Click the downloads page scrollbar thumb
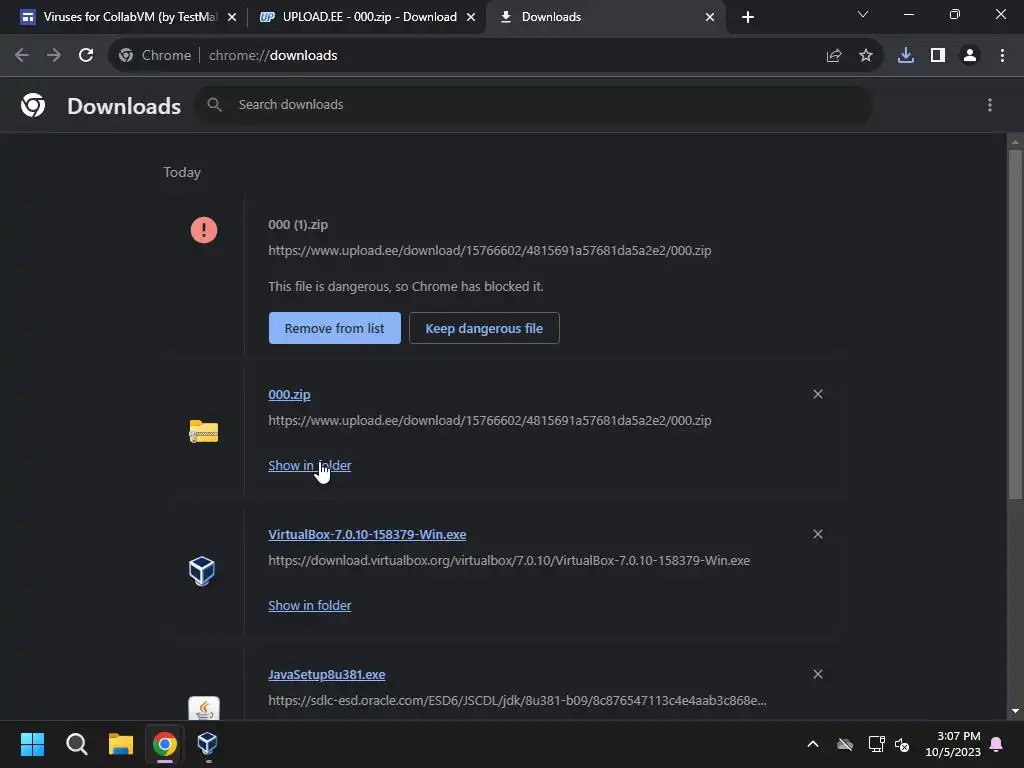1024x768 pixels. click(x=1015, y=325)
